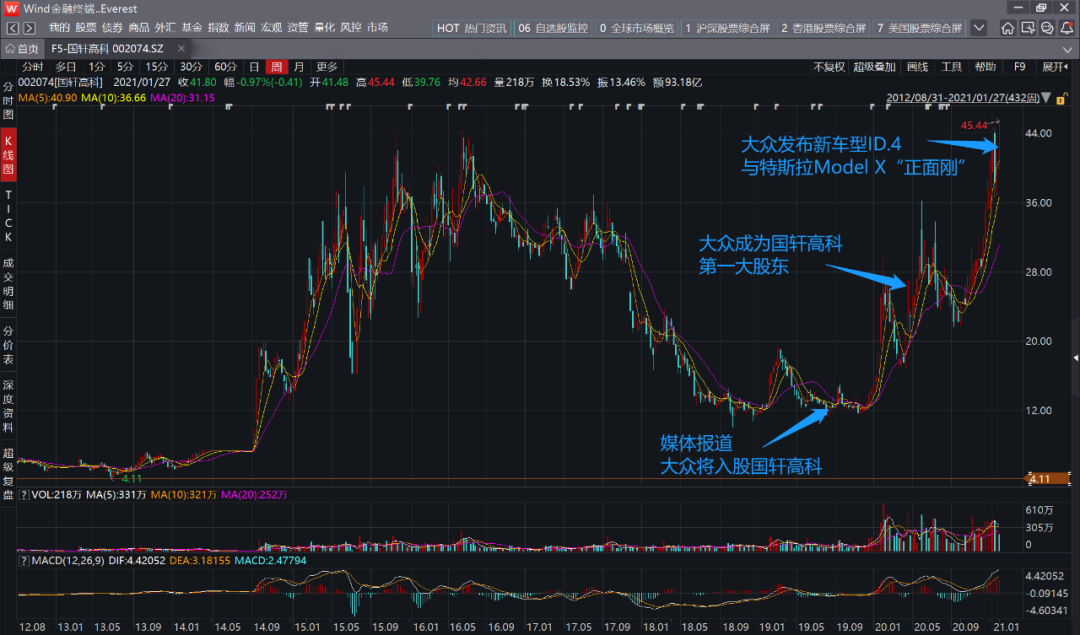Expand the date range dropdown triangle
The height and width of the screenshot is (635, 1080).
(x=1046, y=98)
